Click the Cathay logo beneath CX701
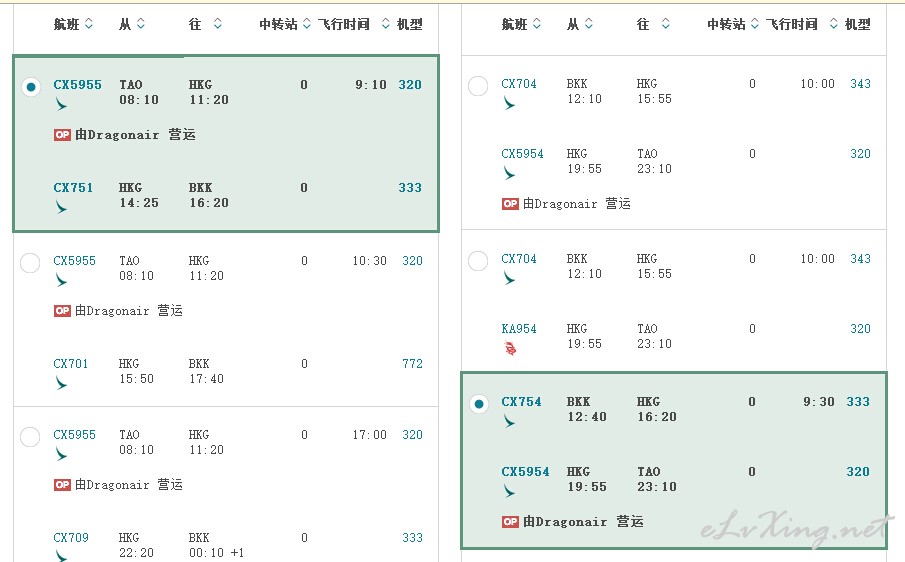The width and height of the screenshot is (905, 562). (61, 383)
